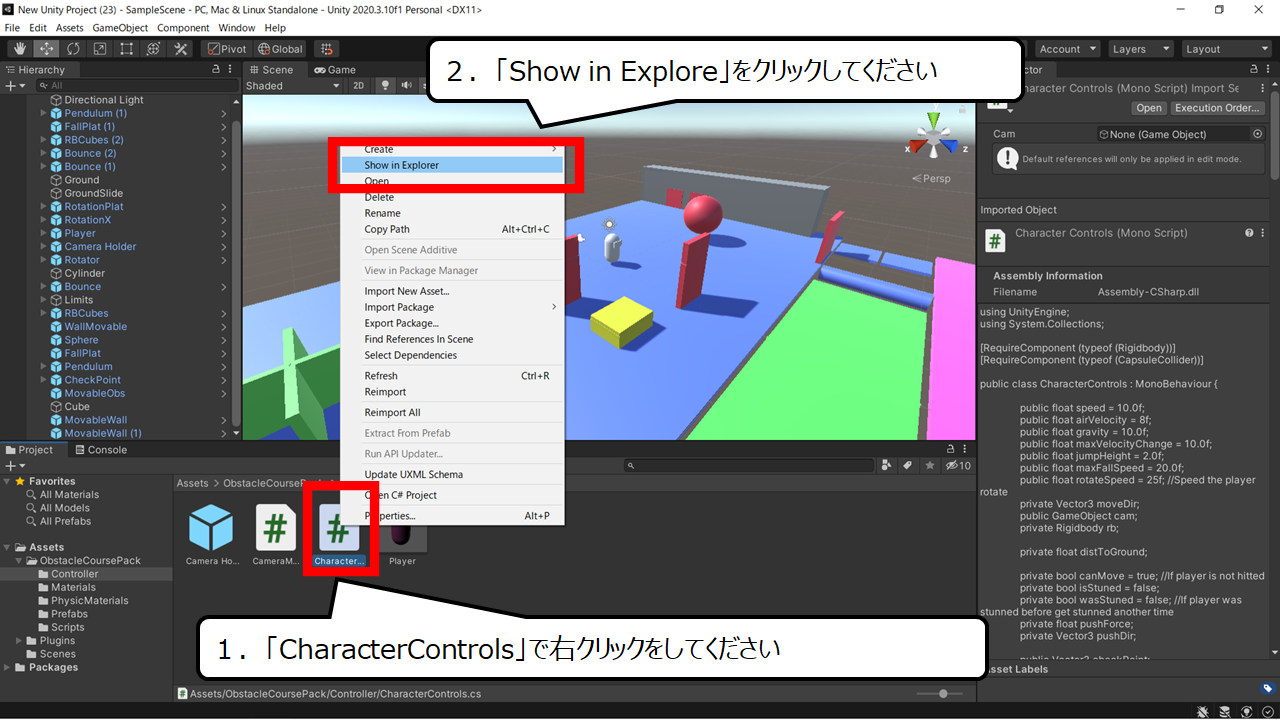Select the Hand tool in toolbar
Viewport: 1280px width, 720px height.
(x=19, y=48)
